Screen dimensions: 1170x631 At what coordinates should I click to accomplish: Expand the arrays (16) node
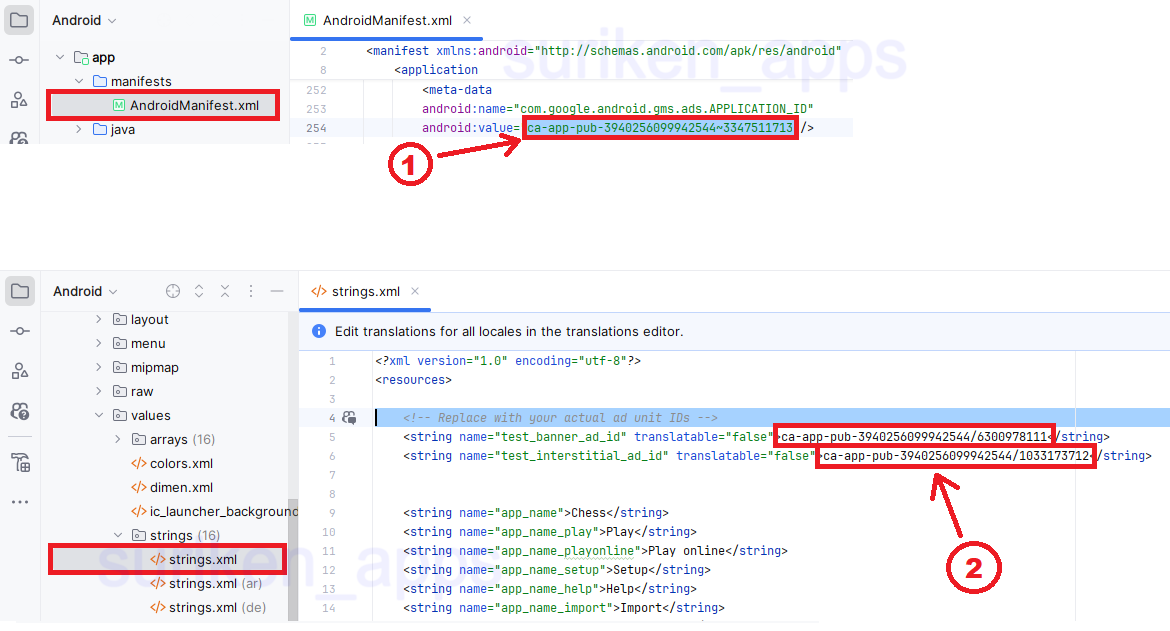(118, 439)
